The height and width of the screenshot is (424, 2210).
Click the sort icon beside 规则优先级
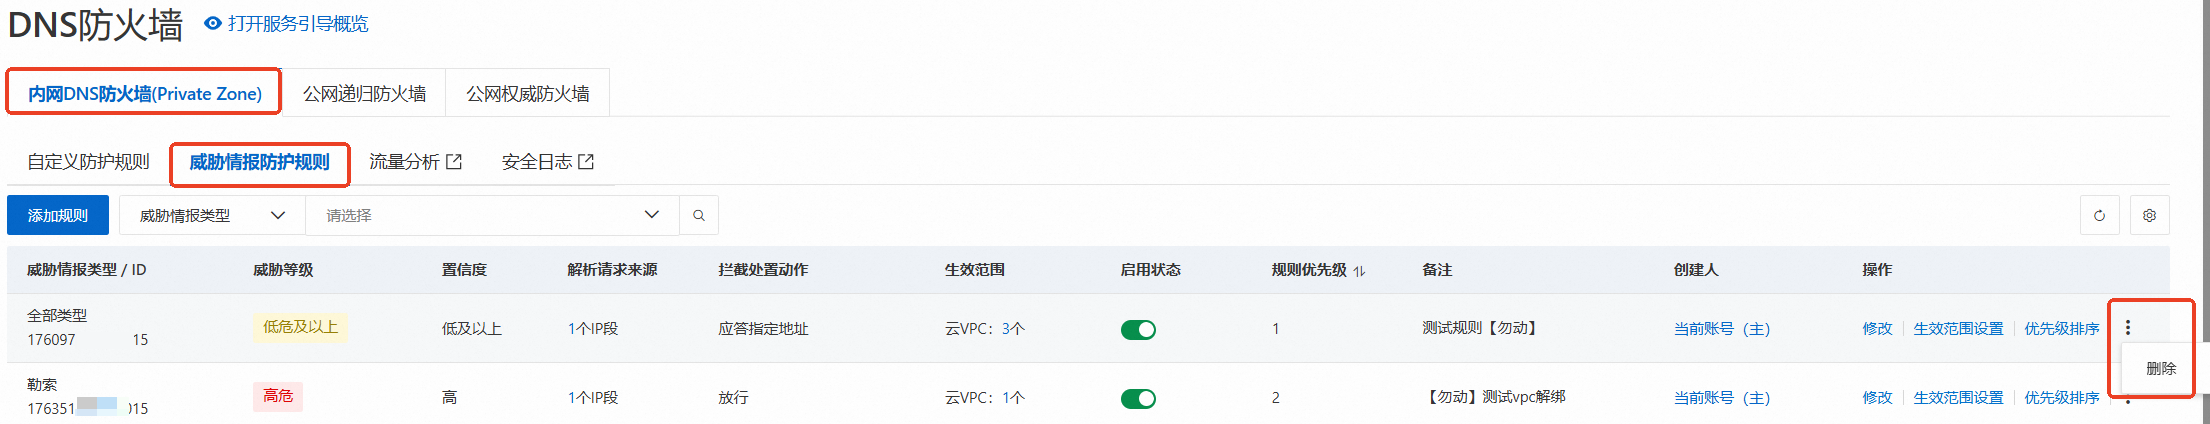(1359, 271)
